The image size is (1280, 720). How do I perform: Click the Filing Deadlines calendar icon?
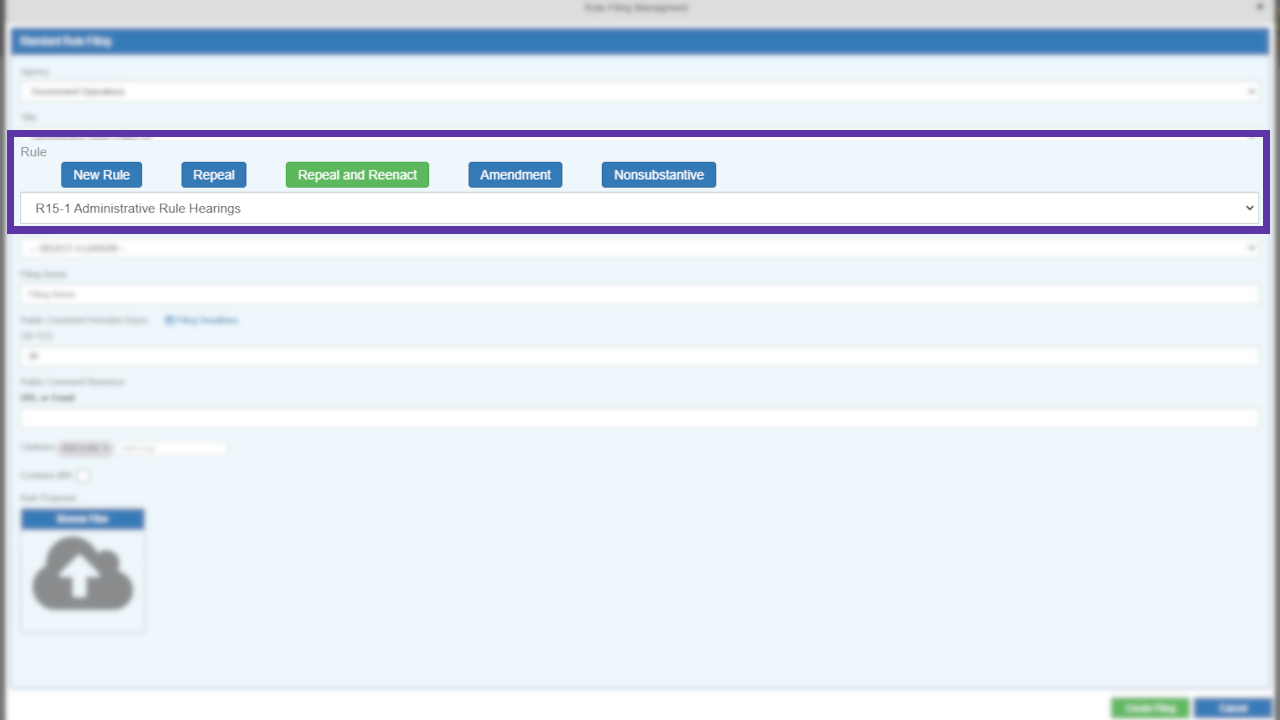coord(169,320)
